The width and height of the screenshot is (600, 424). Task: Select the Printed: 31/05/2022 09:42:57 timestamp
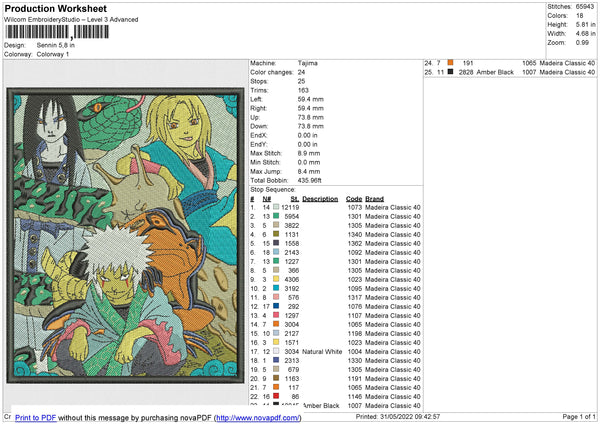pos(398,416)
